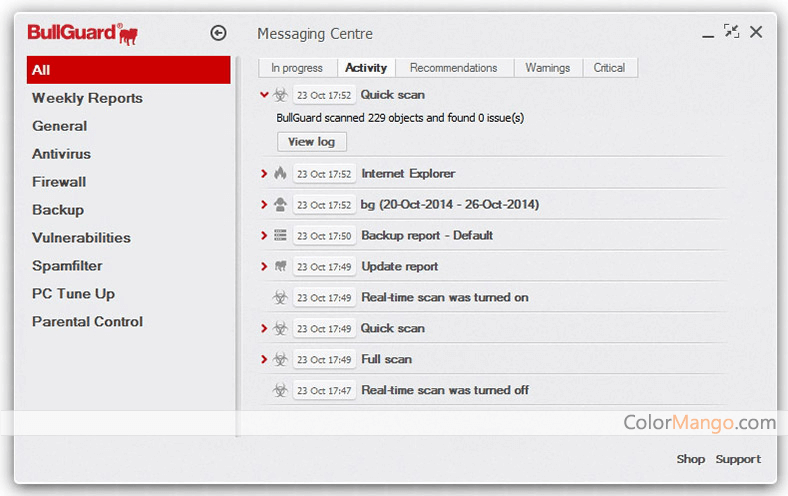Click the back arrow icon beside BullGuard logo
Image resolution: width=788 pixels, height=496 pixels.
(218, 33)
